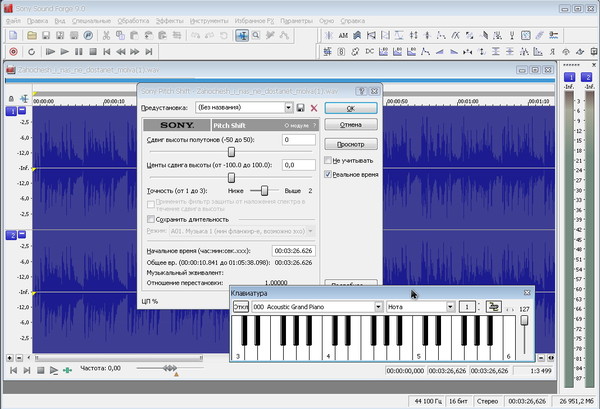Open the disabled Mode (Режим) dropdown
This screenshot has height=409, width=600.
310,231
